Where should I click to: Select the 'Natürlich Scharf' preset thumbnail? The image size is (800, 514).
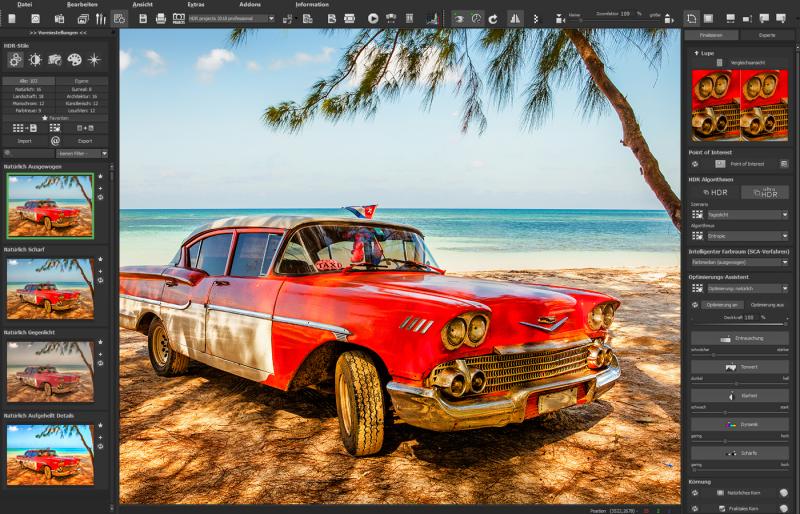click(x=50, y=288)
